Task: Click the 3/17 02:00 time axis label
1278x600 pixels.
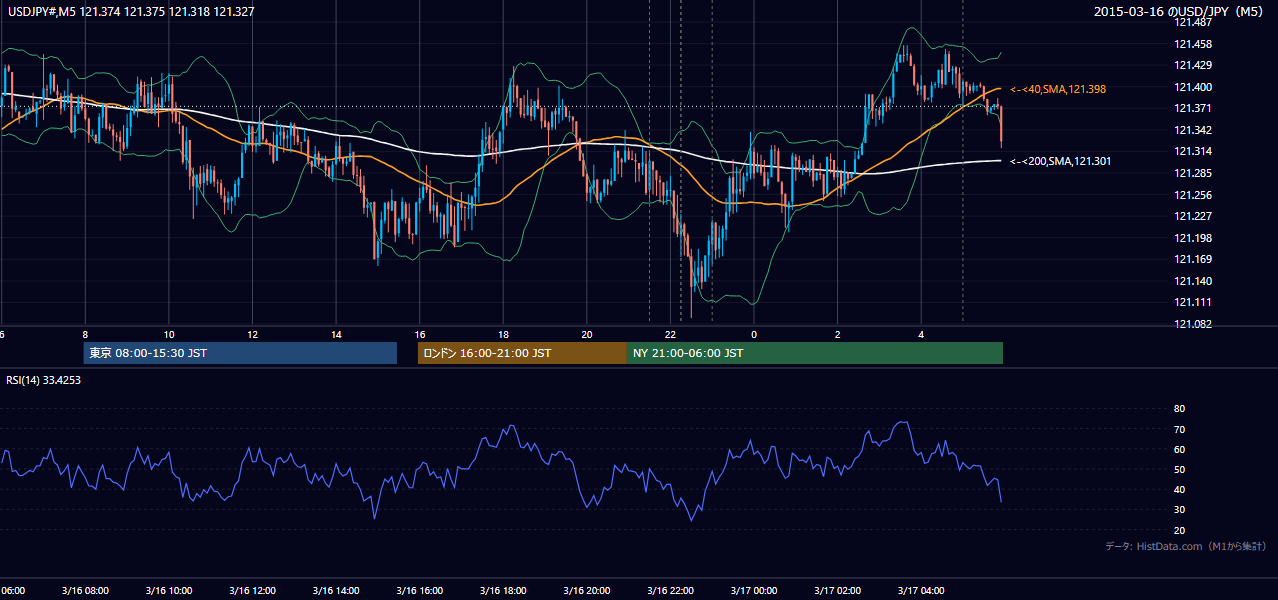Action: [x=837, y=591]
